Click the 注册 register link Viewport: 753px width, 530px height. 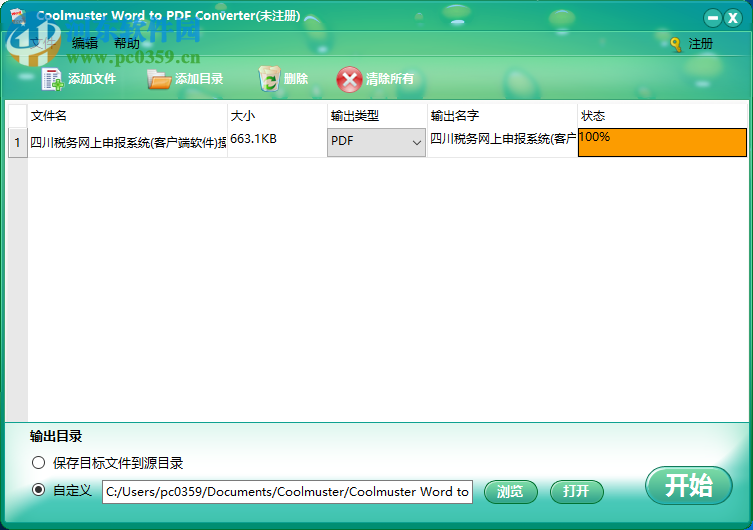(x=700, y=44)
